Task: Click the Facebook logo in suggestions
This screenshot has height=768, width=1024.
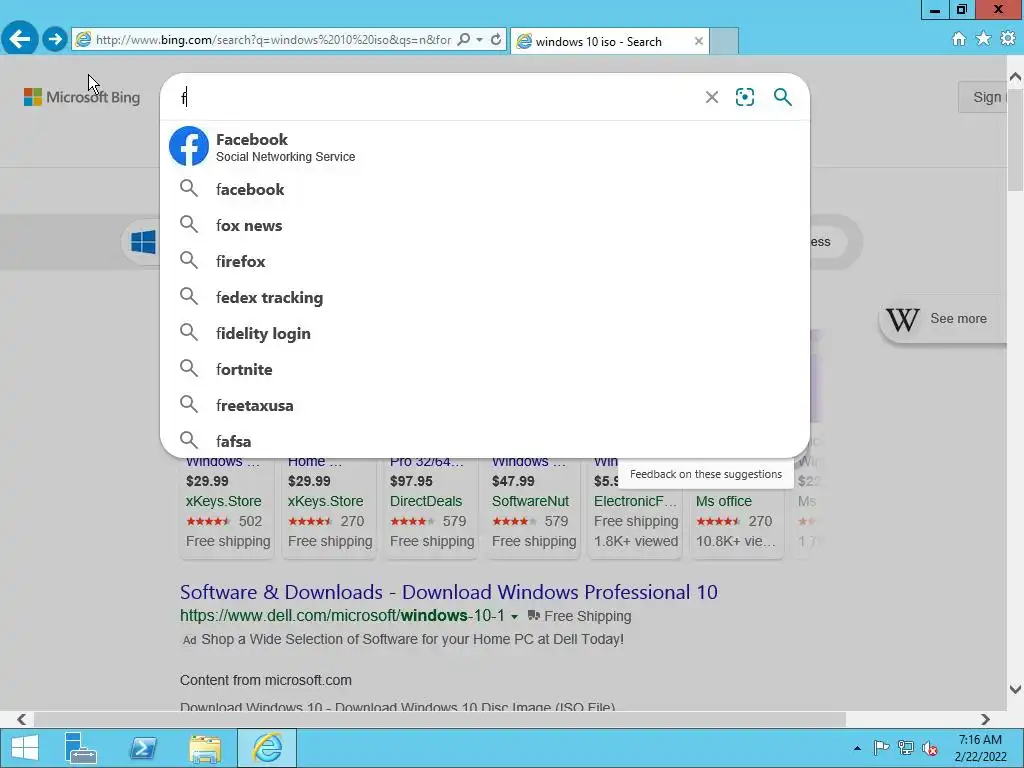Action: tap(189, 146)
